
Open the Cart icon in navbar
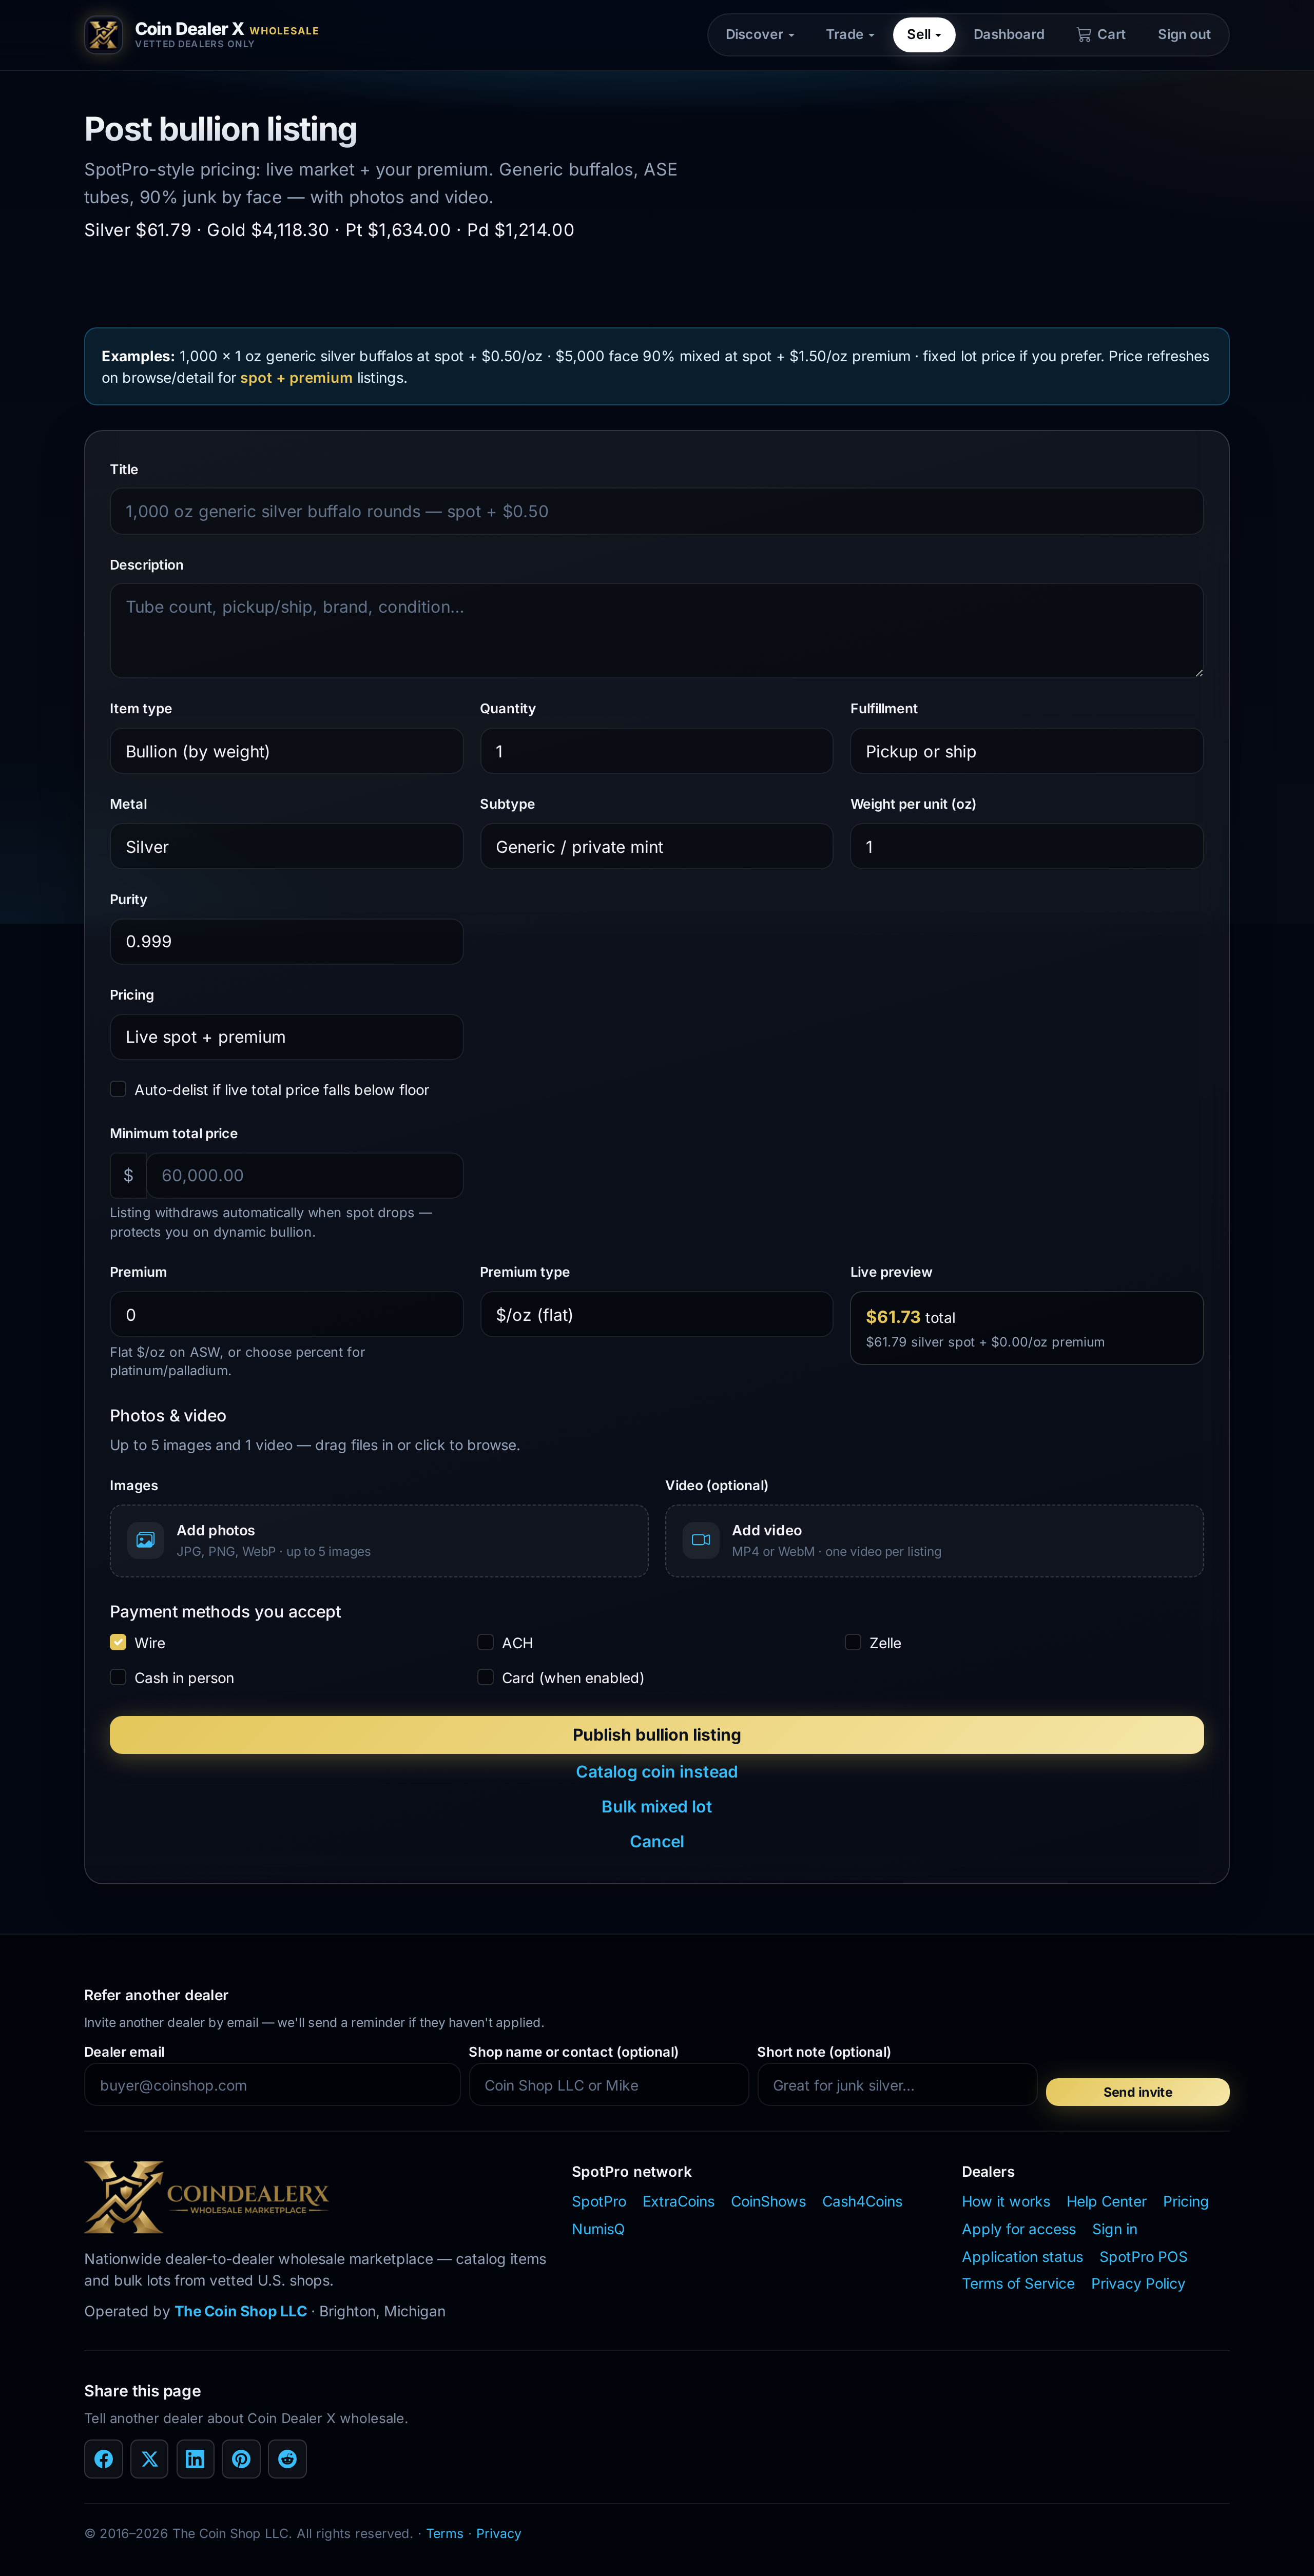click(1083, 34)
